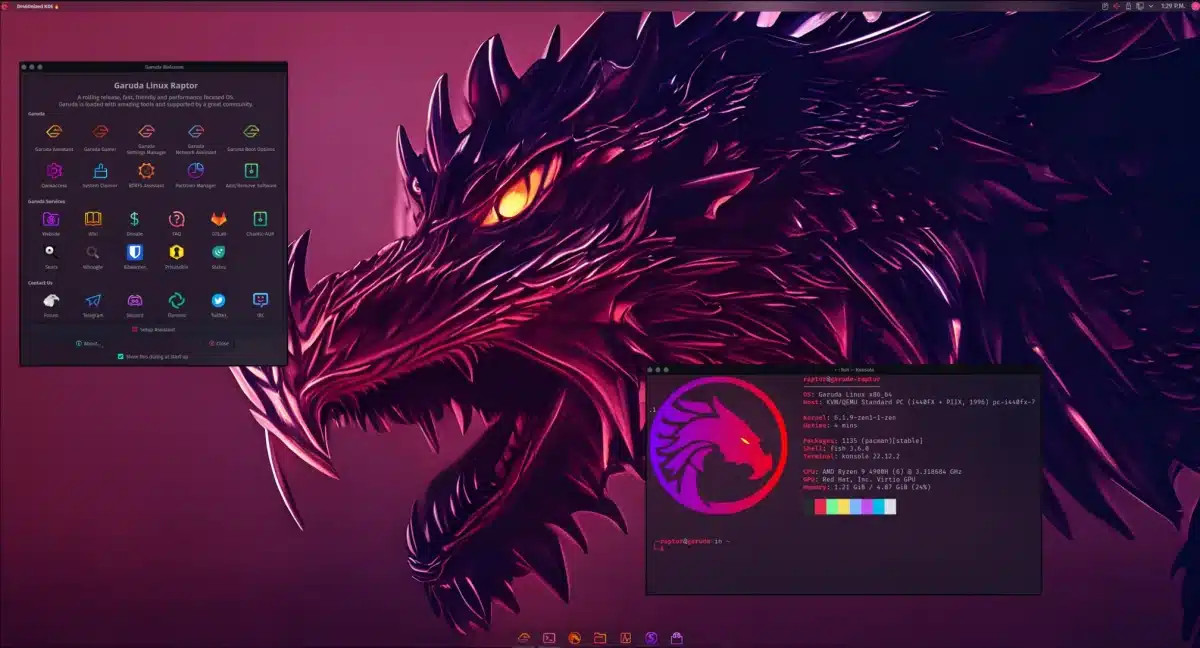1200x648 pixels.
Task: Visit Garuda's GitLab page
Action: (x=221, y=220)
